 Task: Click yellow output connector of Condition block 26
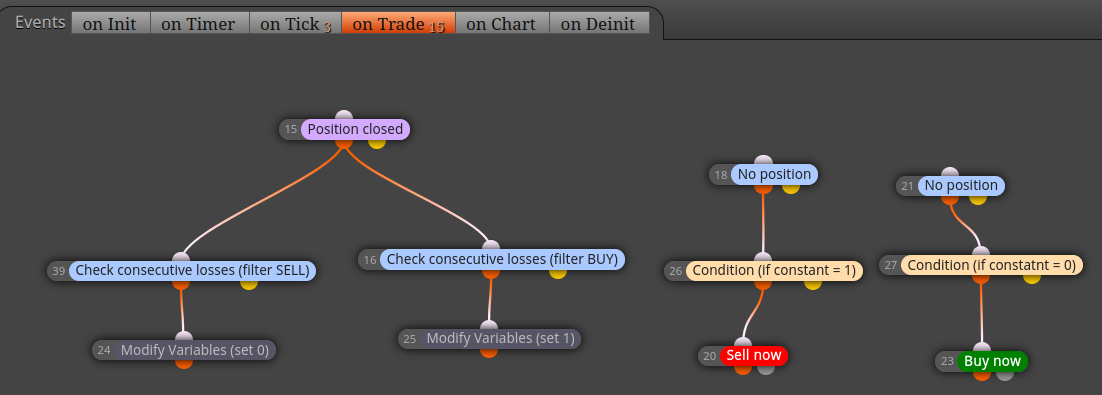(x=812, y=285)
